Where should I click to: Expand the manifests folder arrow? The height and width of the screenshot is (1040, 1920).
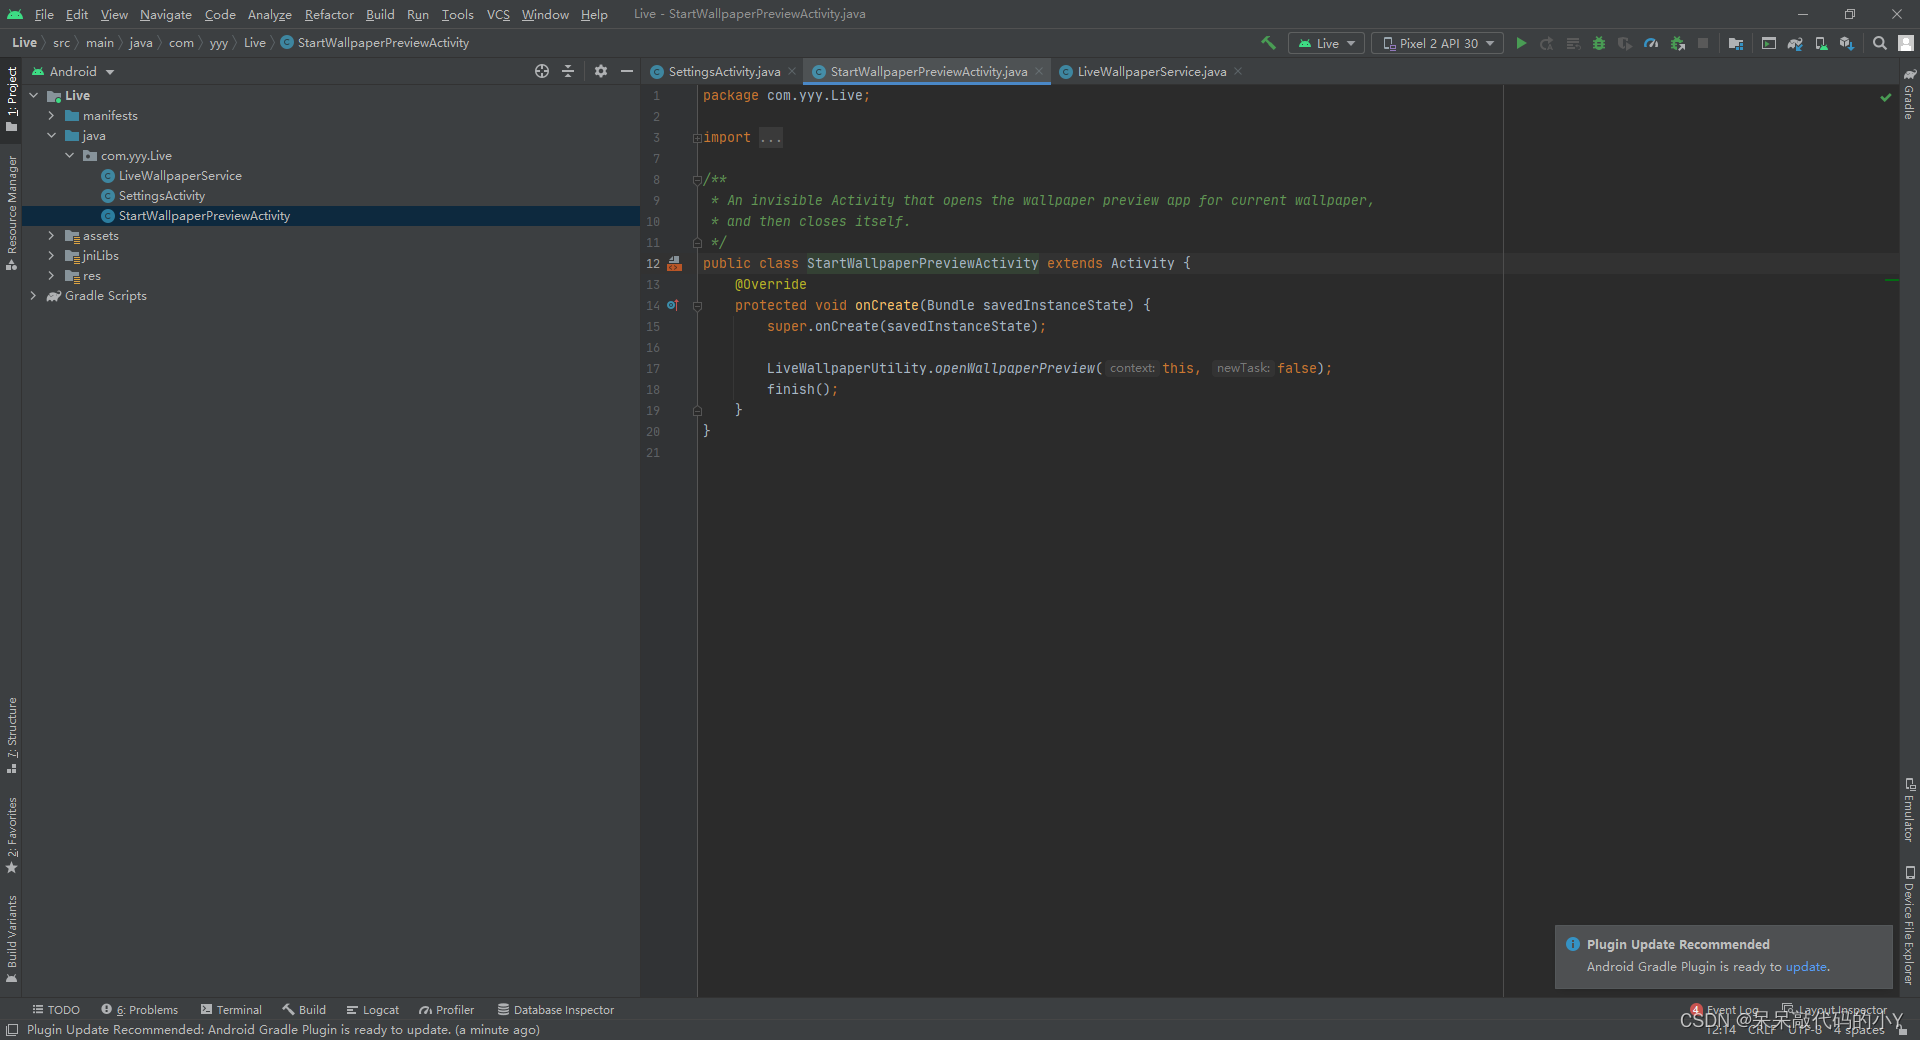51,116
